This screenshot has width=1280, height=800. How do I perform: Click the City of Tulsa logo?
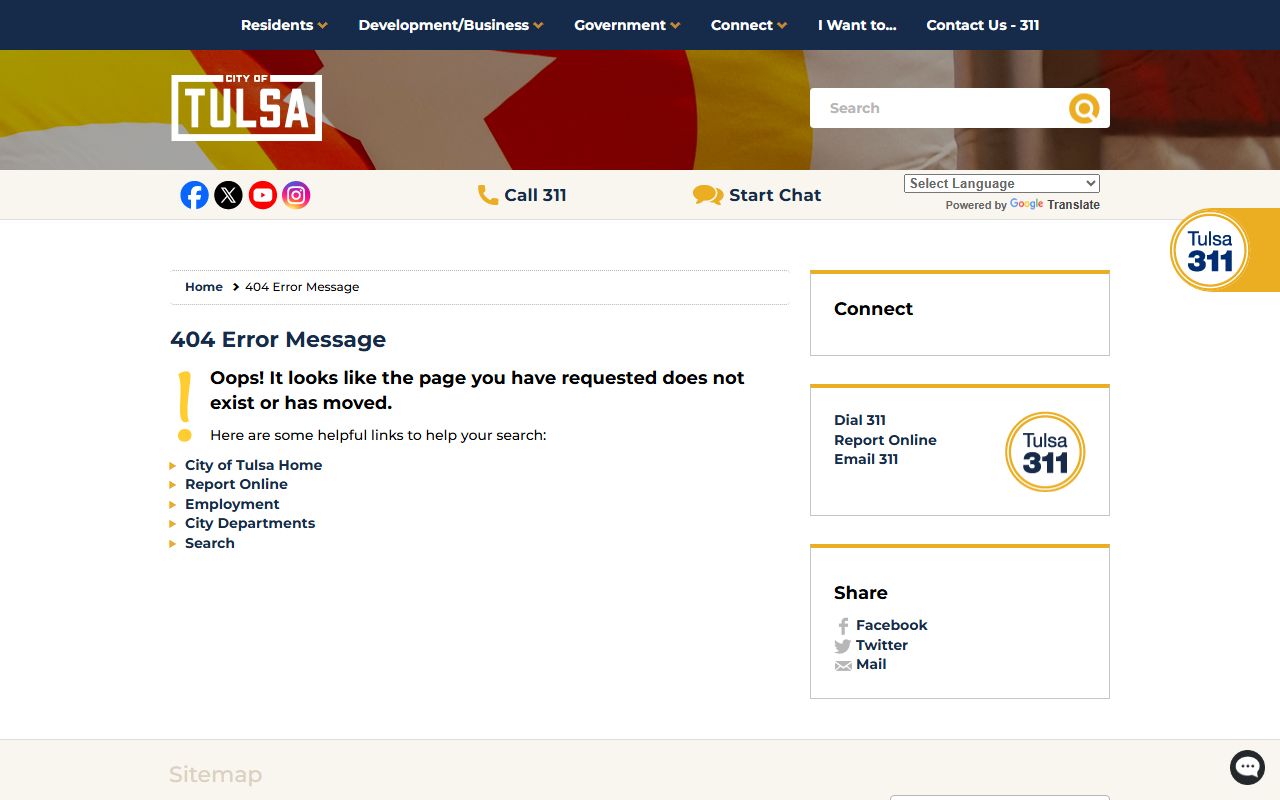tap(246, 108)
